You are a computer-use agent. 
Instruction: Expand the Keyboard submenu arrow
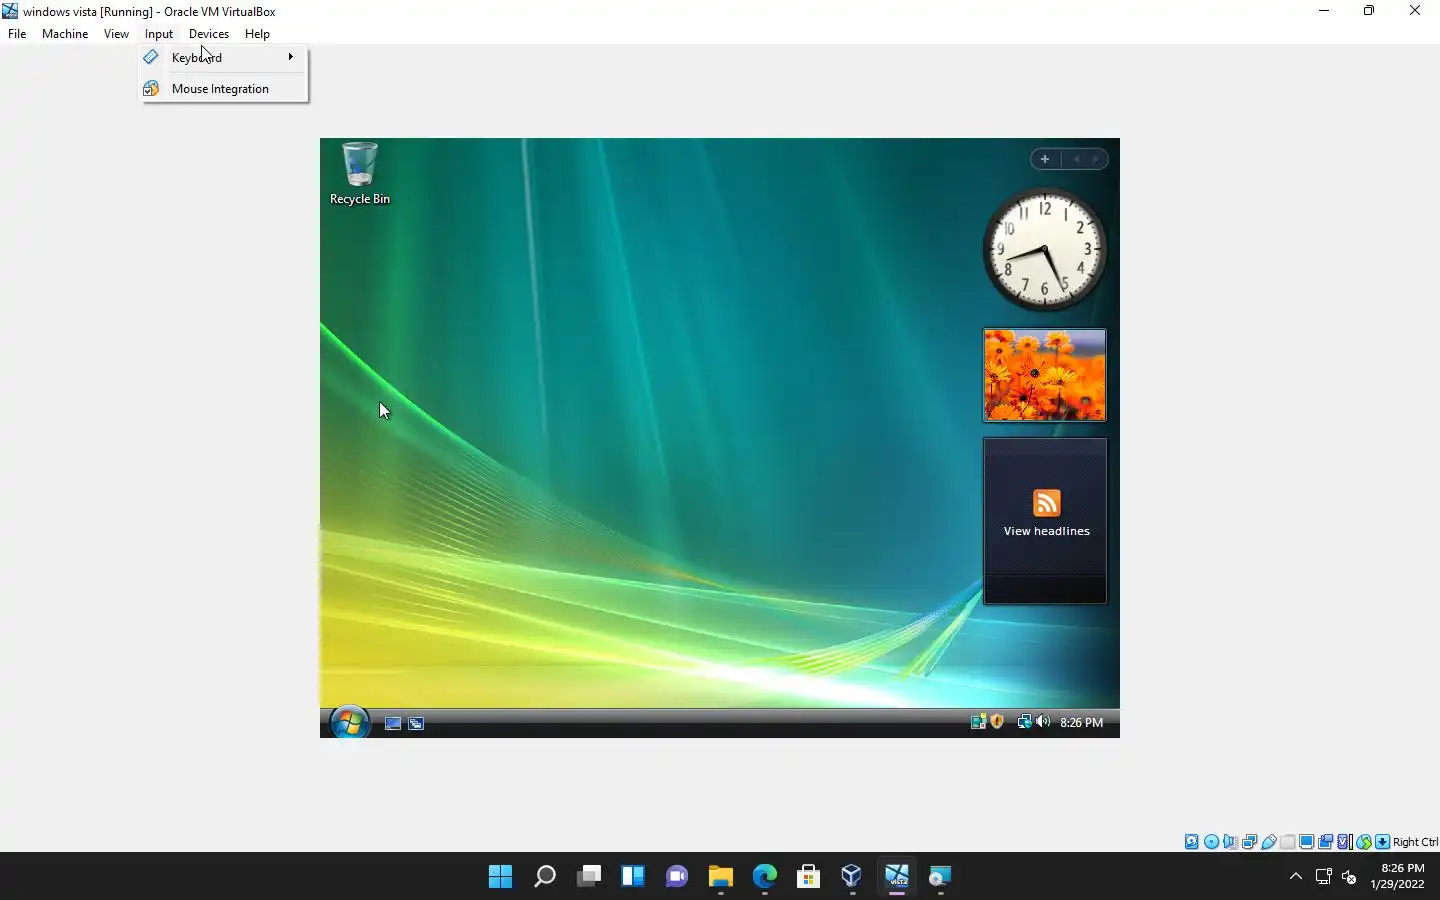(291, 57)
